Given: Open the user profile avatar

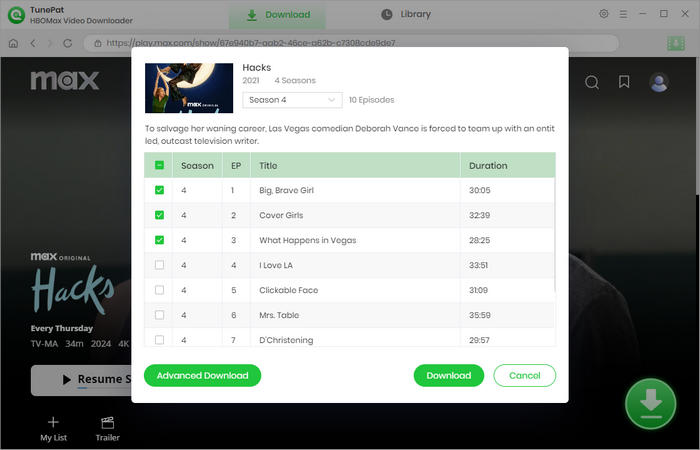Looking at the screenshot, I should point(659,82).
